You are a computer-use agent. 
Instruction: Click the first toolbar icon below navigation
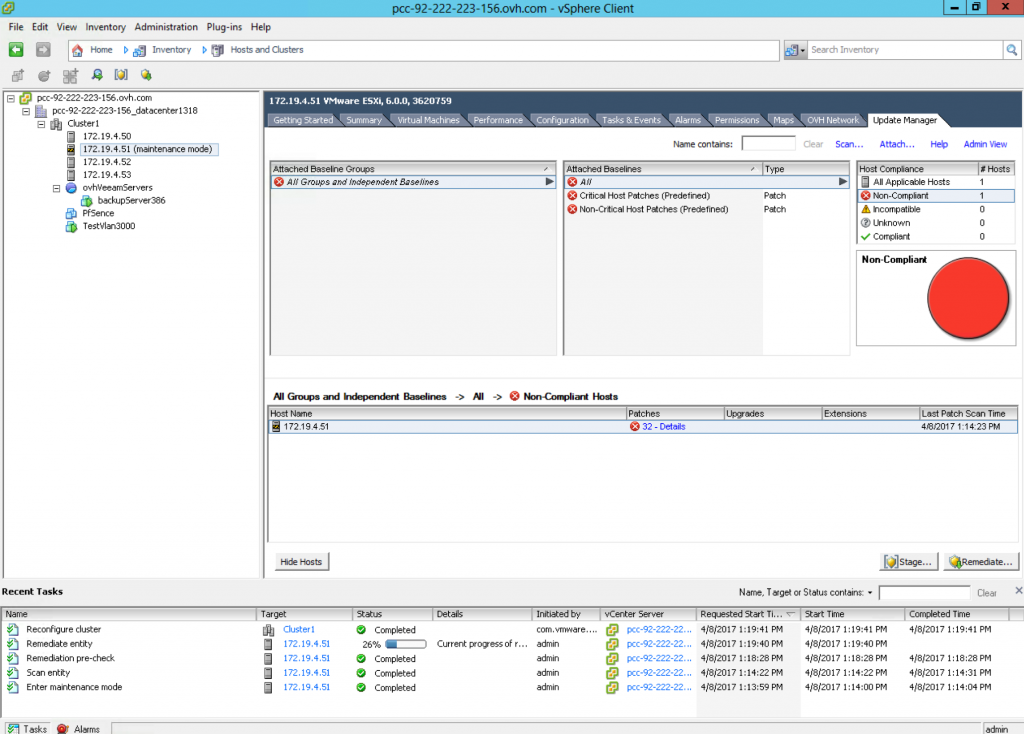pyautogui.click(x=18, y=76)
